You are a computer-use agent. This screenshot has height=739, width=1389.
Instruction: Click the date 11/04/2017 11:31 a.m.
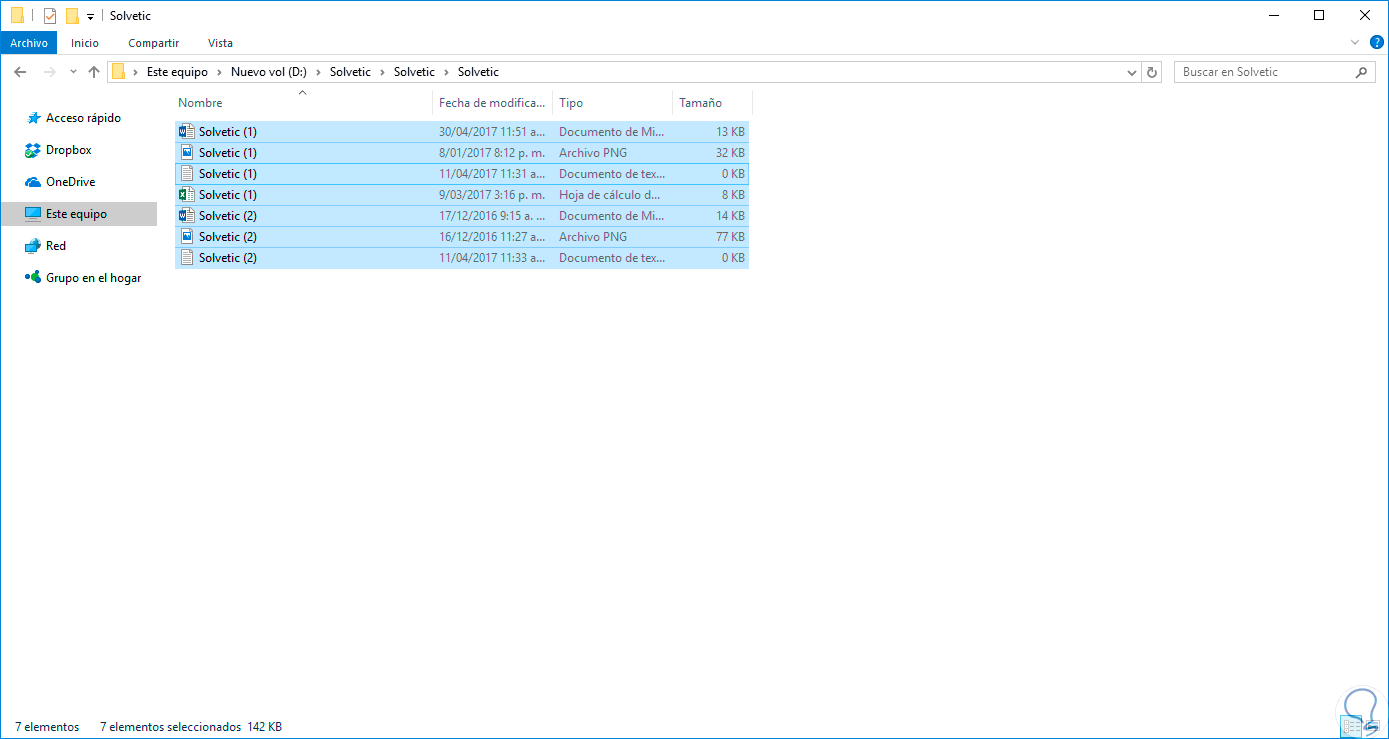click(x=492, y=174)
